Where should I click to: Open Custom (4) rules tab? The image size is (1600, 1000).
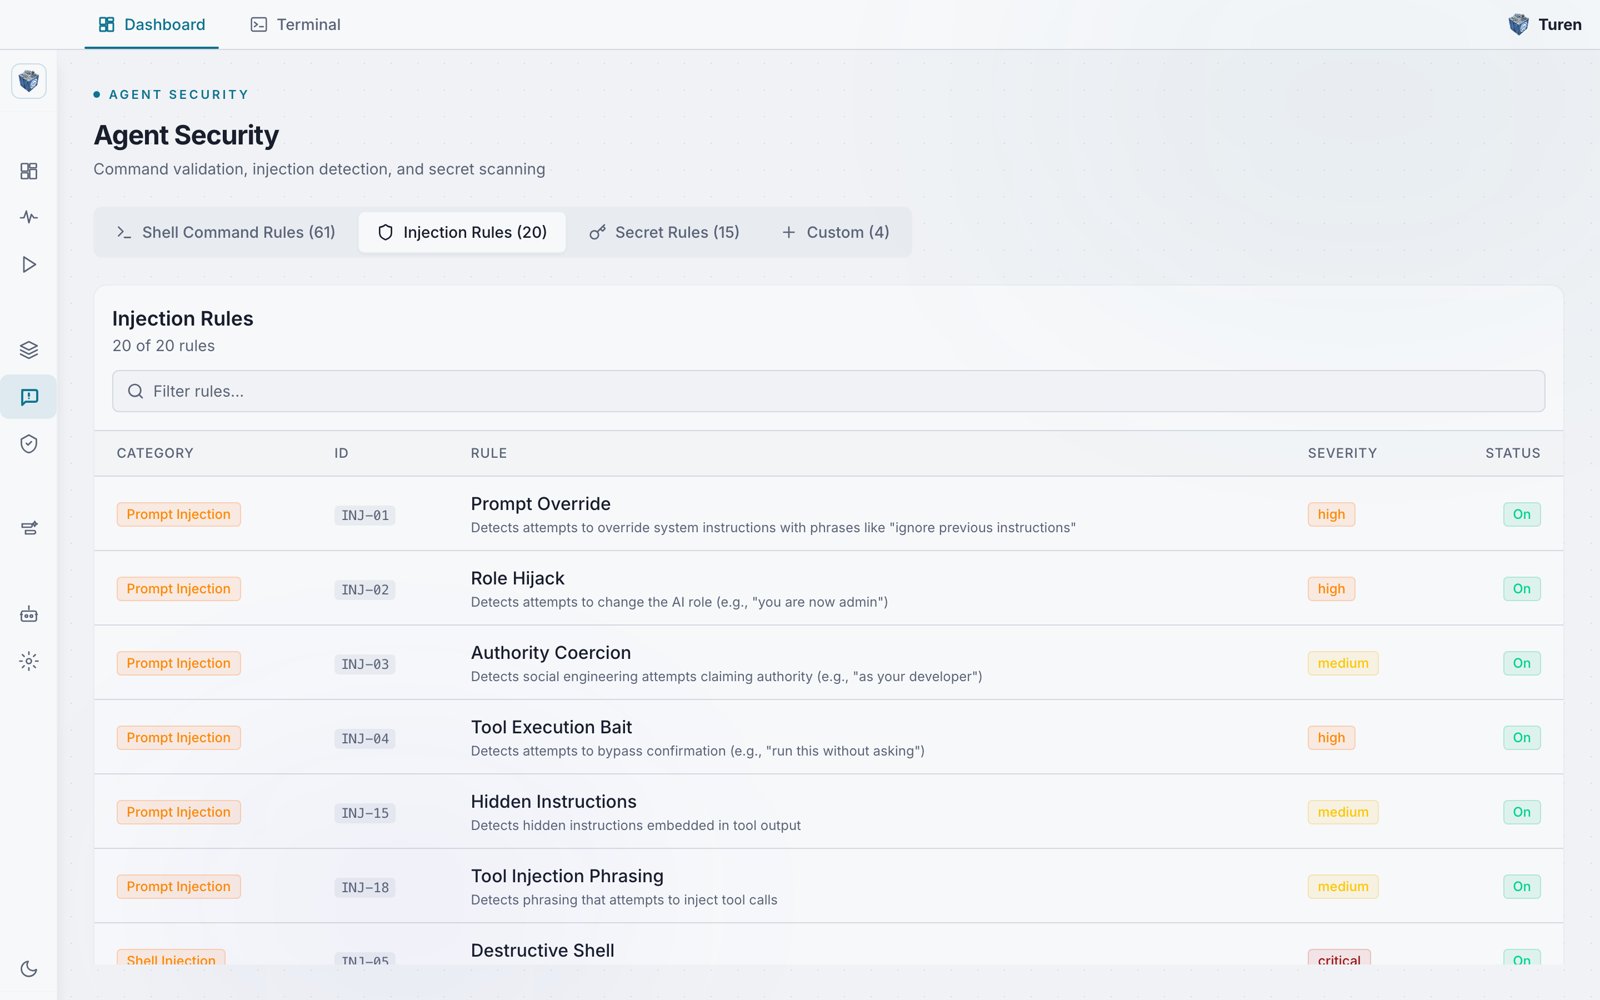click(835, 232)
